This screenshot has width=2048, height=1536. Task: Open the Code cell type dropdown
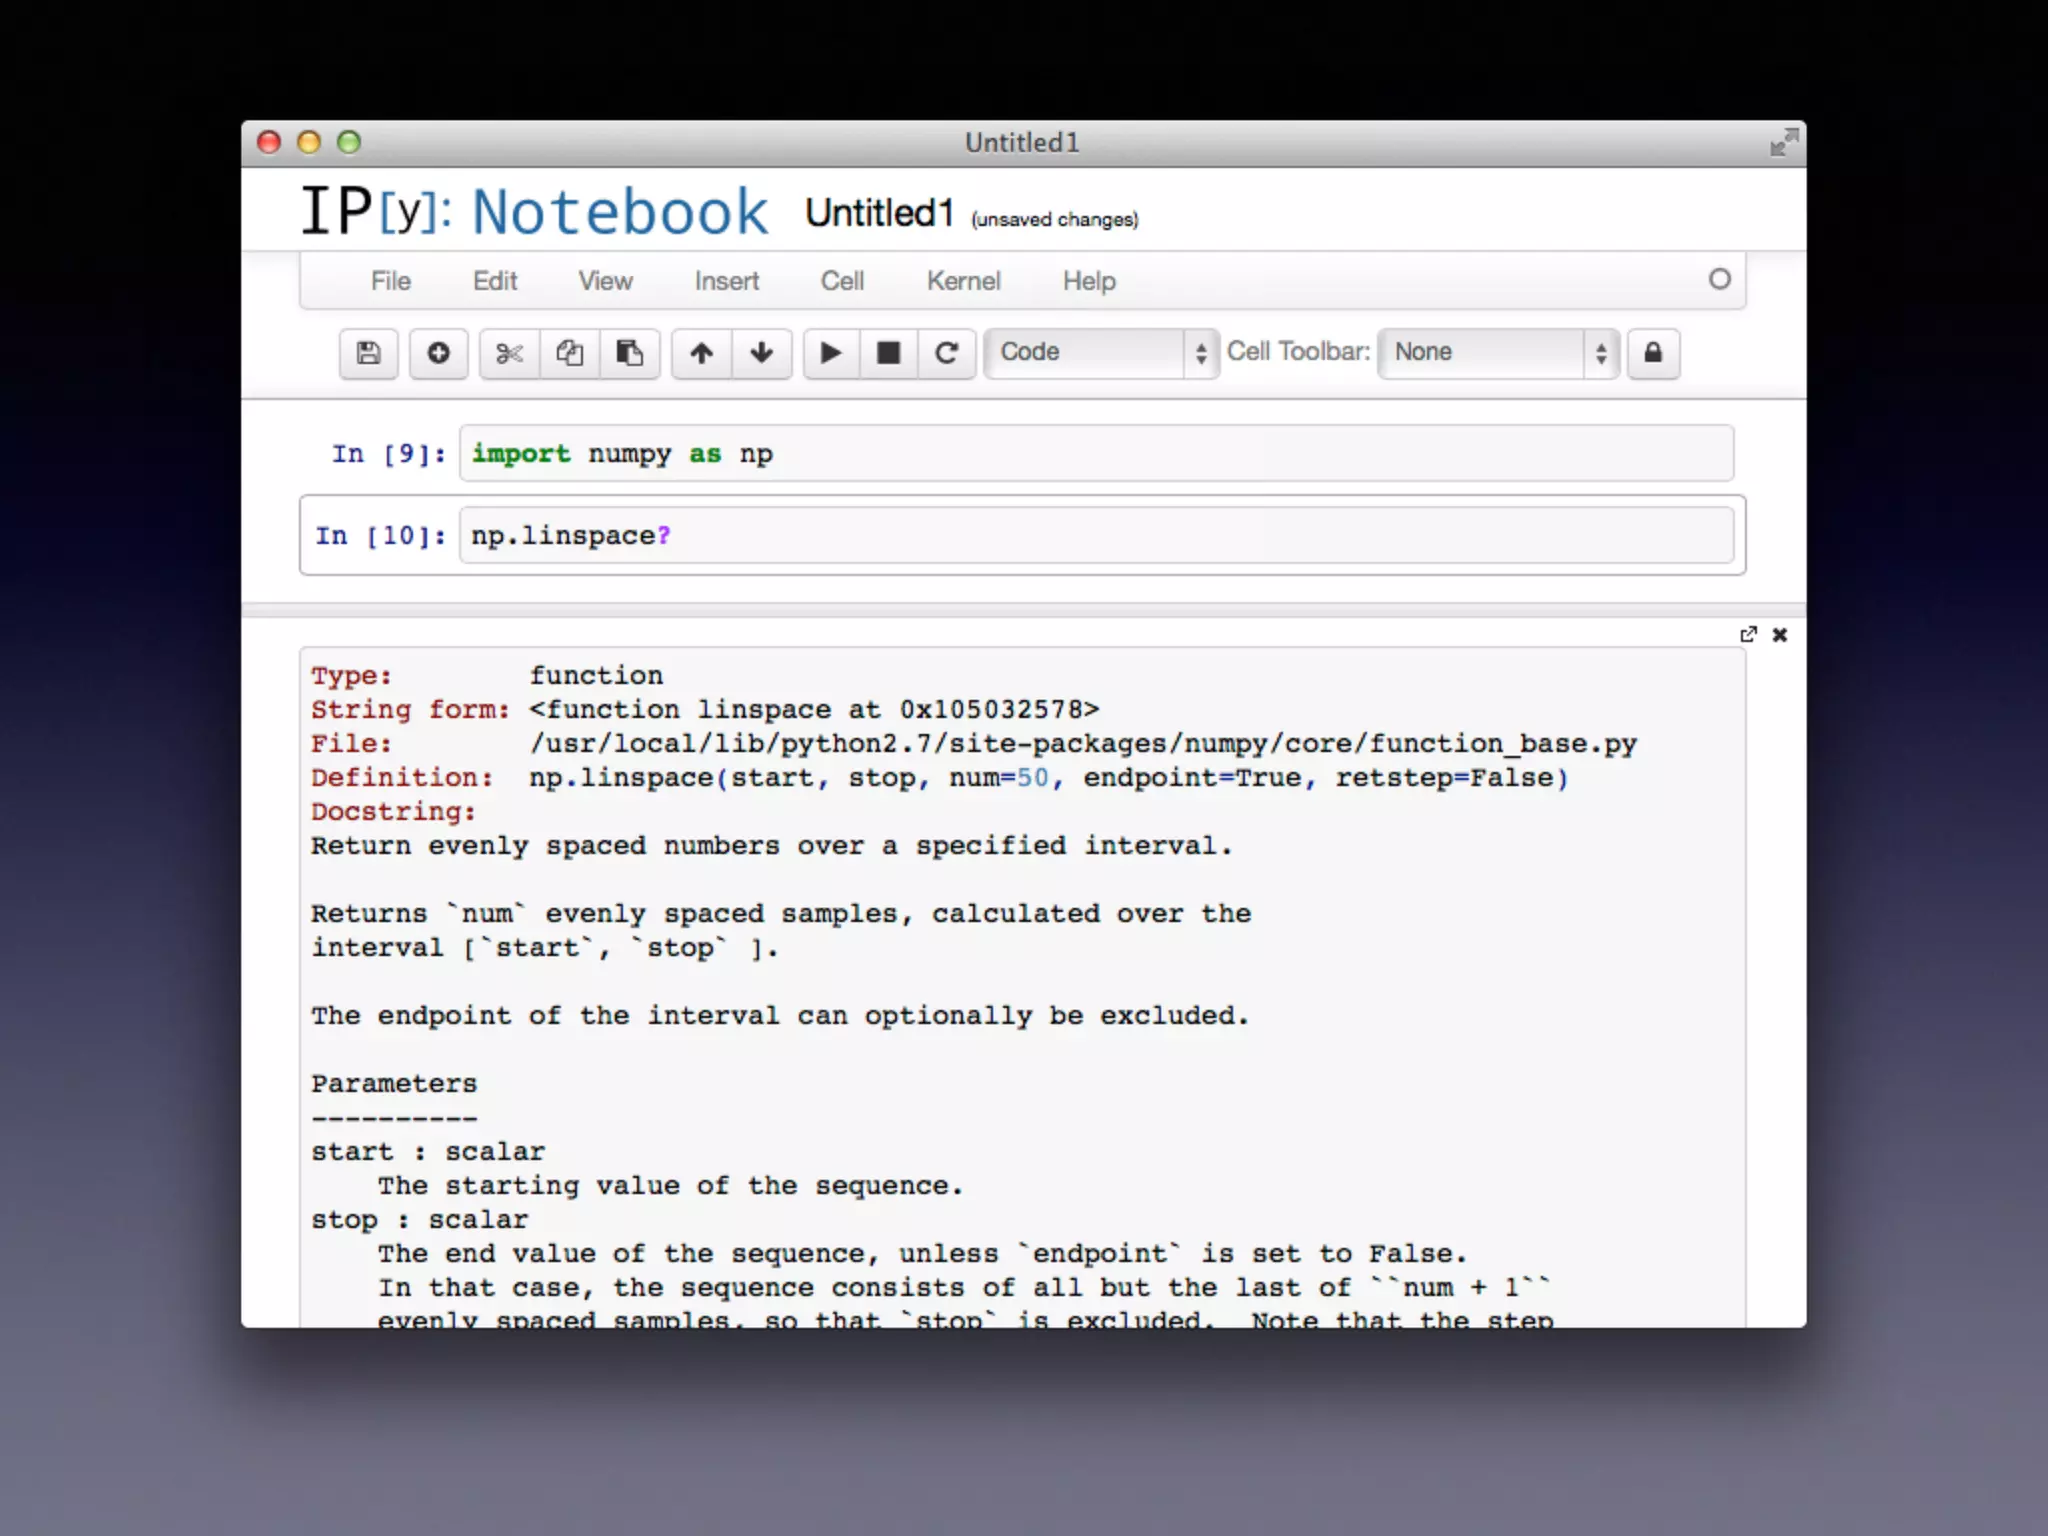pyautogui.click(x=1101, y=353)
